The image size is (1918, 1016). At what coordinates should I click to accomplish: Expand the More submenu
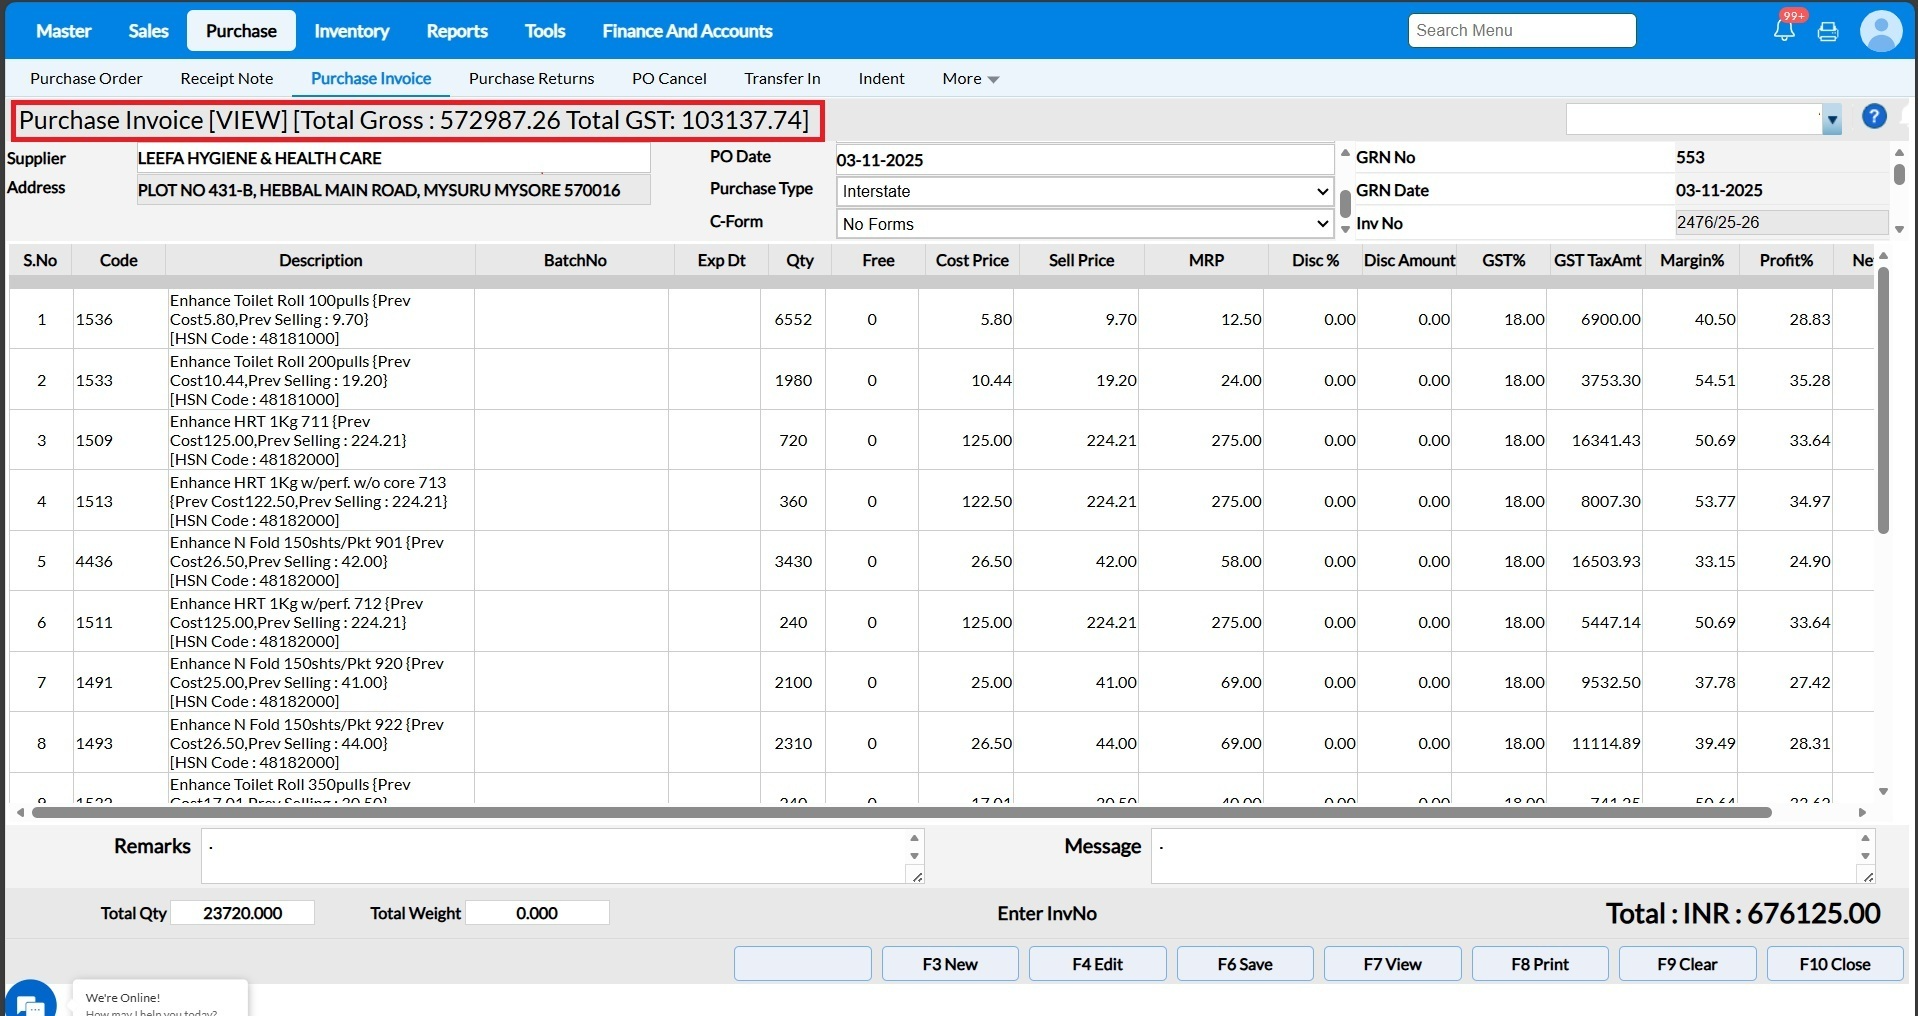point(970,79)
